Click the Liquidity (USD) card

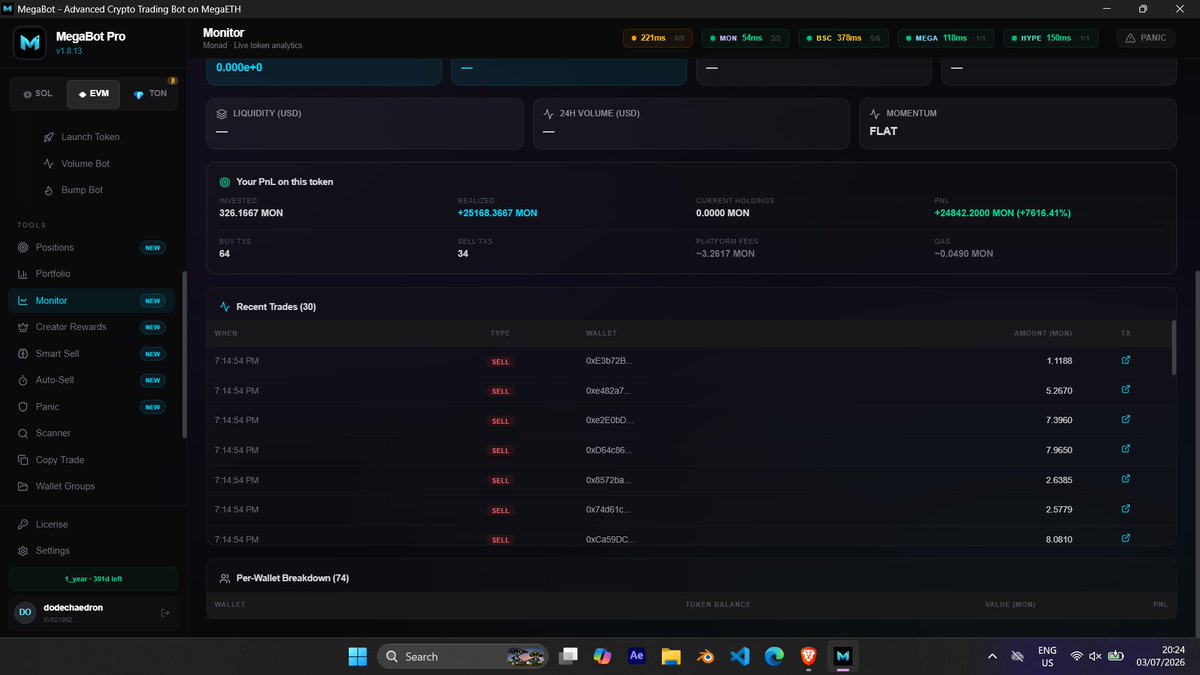[x=364, y=123]
